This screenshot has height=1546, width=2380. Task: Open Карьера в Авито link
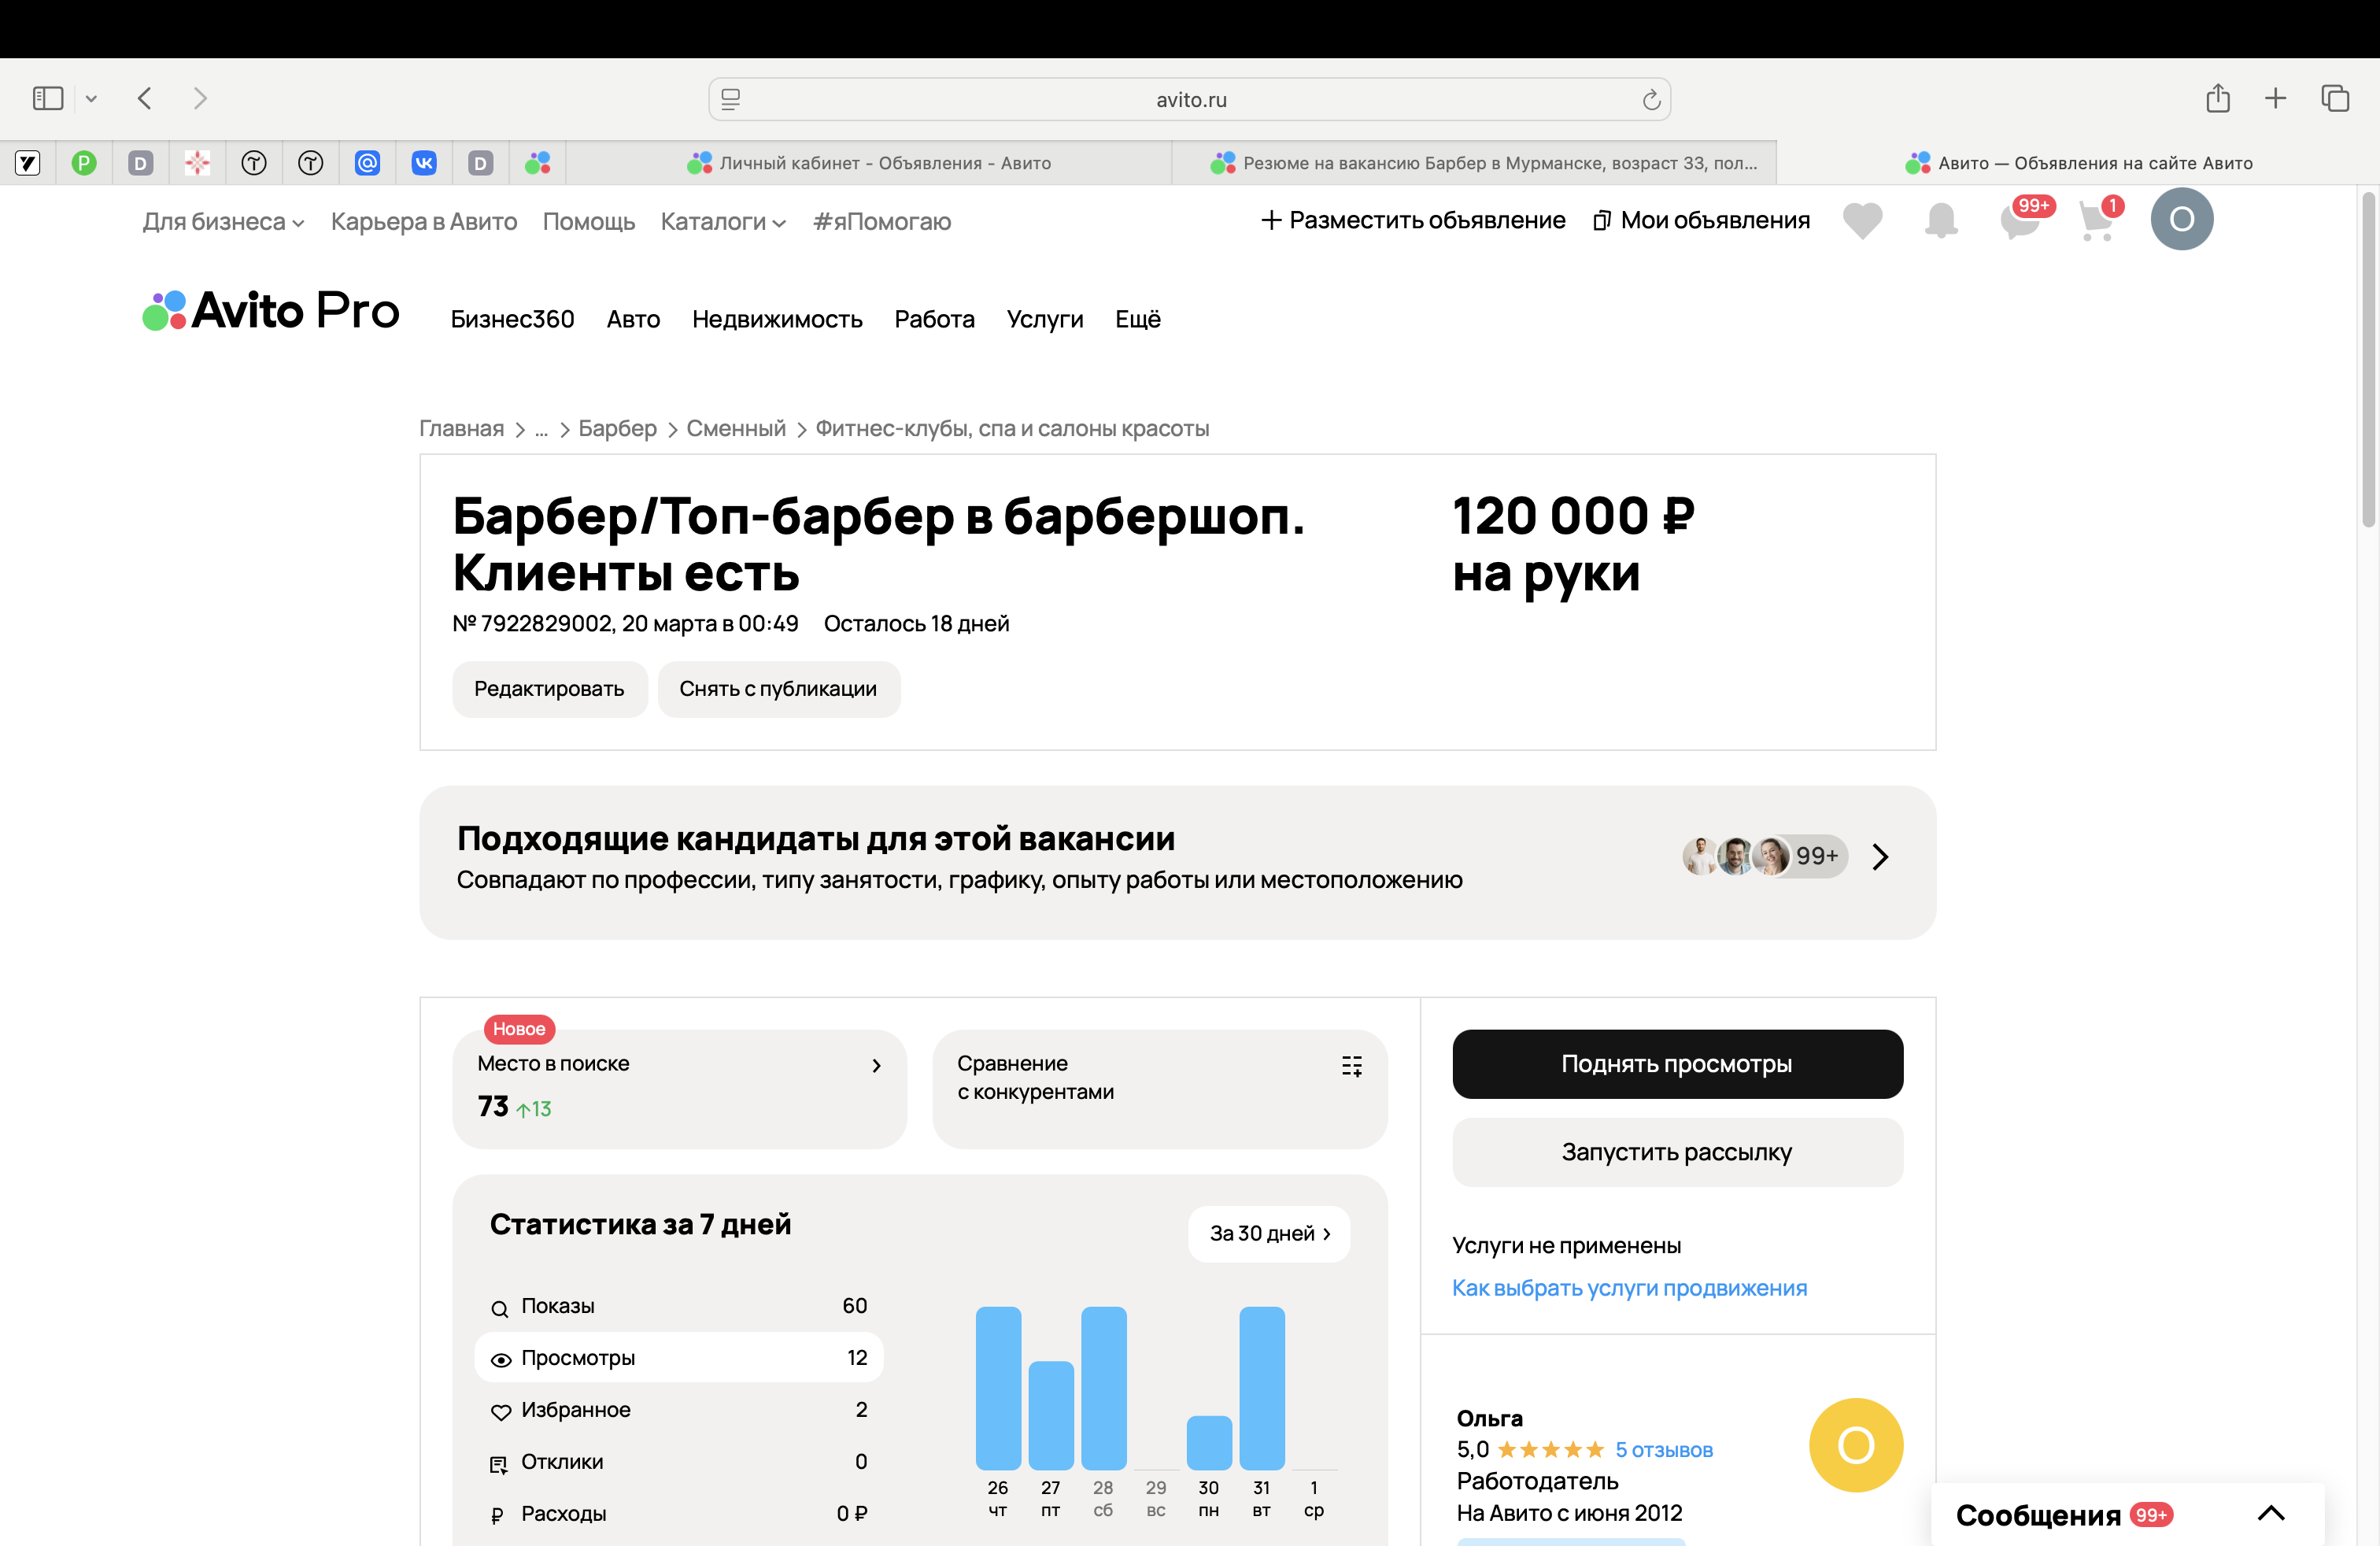pos(424,221)
